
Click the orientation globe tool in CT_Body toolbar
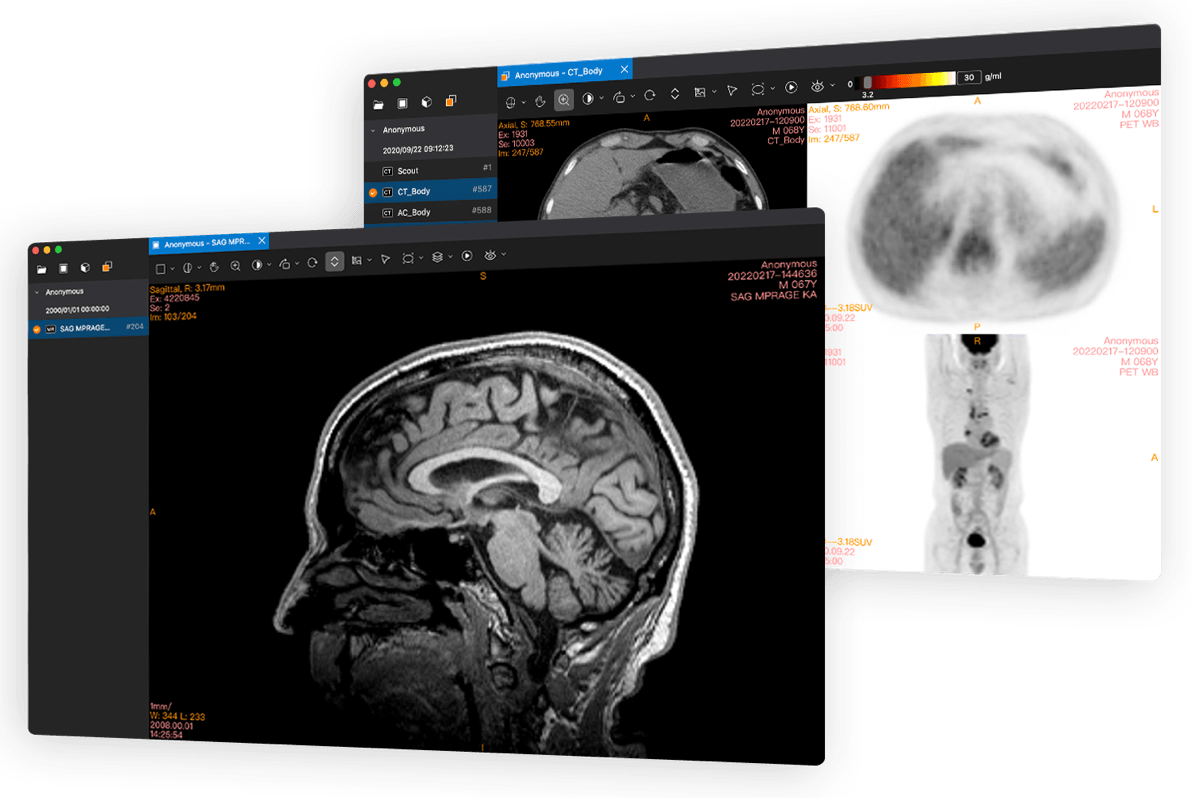[510, 103]
